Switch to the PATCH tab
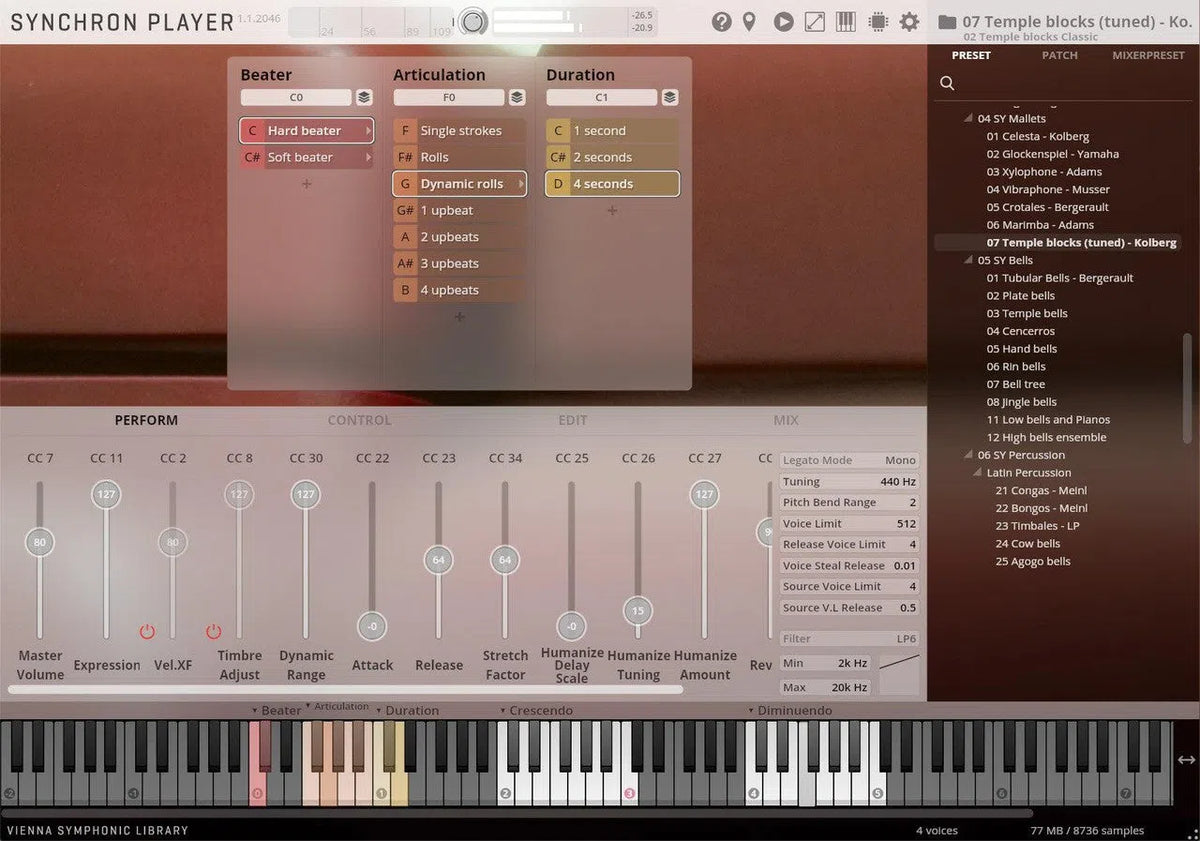 coord(1059,56)
